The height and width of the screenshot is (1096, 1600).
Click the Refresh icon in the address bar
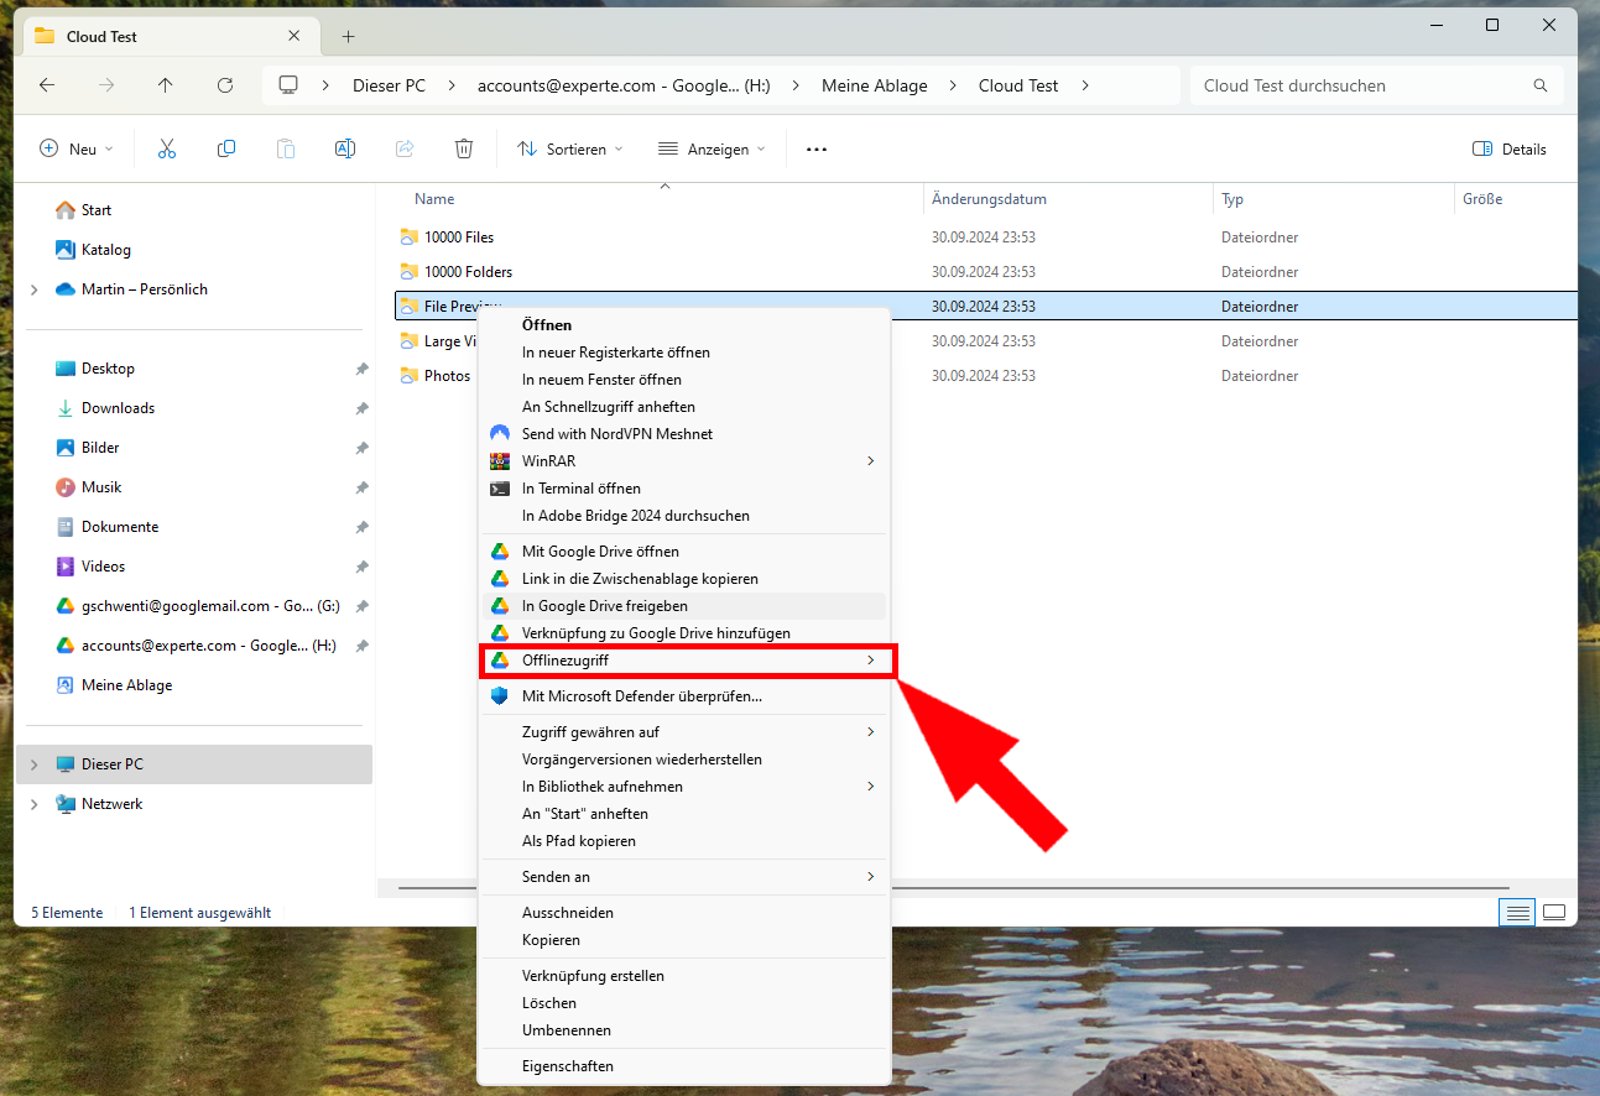pos(224,85)
